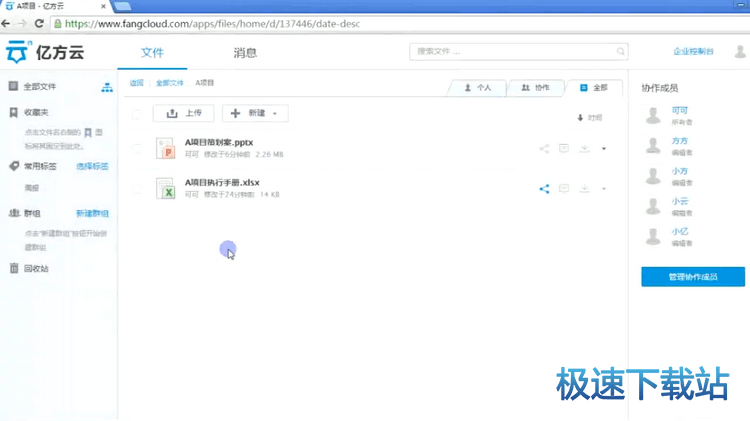The width and height of the screenshot is (750, 421).
Task: Click the 全部文件 breadcrumb link
Action: 170,83
